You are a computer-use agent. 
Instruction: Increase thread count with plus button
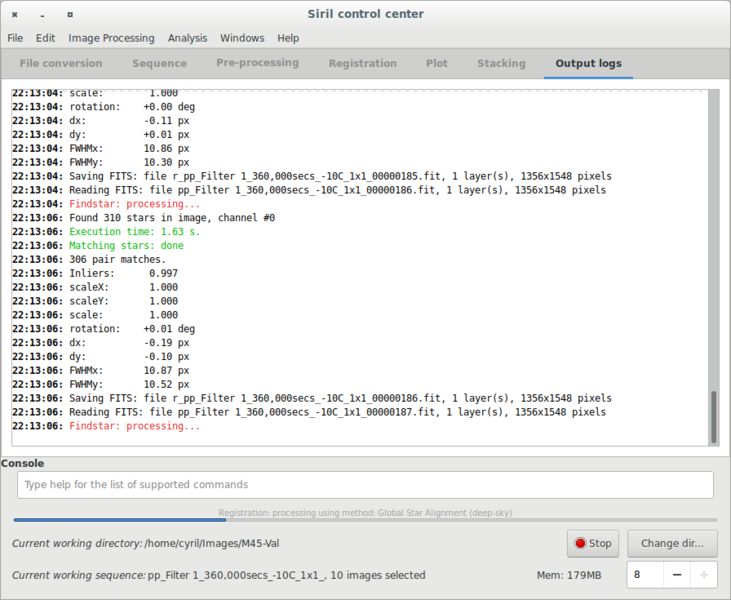[x=704, y=575]
